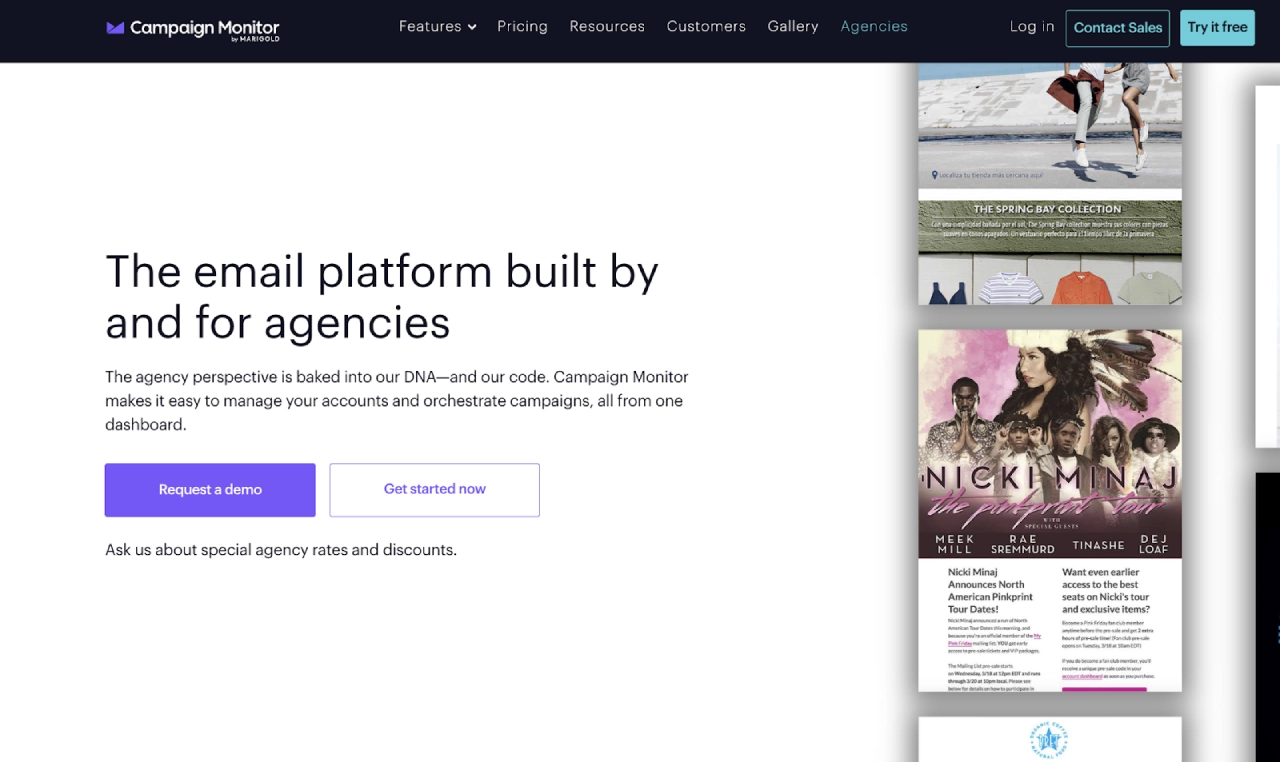Screen dimensions: 1280x762
Task: Open the partially visible white email at far right
Action: coord(1266,265)
